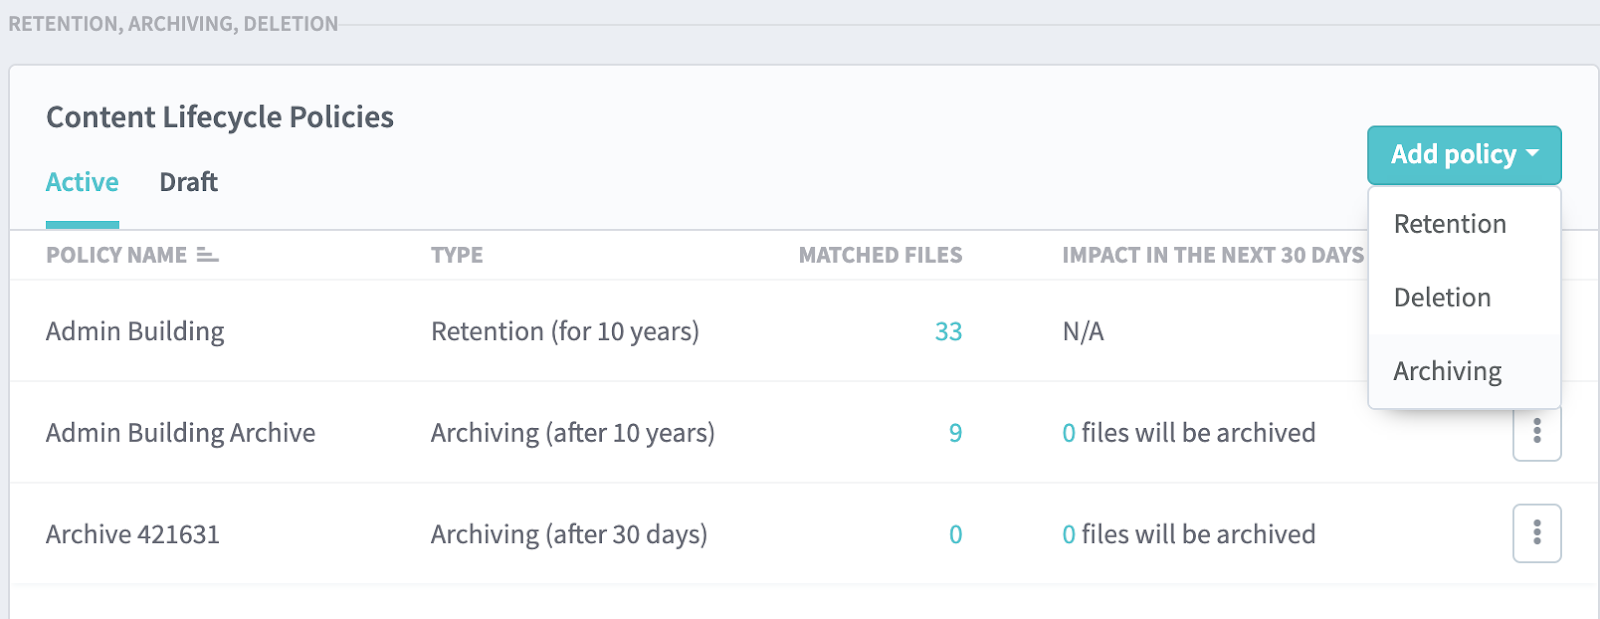The image size is (1600, 619).
Task: Open the 33 matched files link
Action: pos(948,331)
